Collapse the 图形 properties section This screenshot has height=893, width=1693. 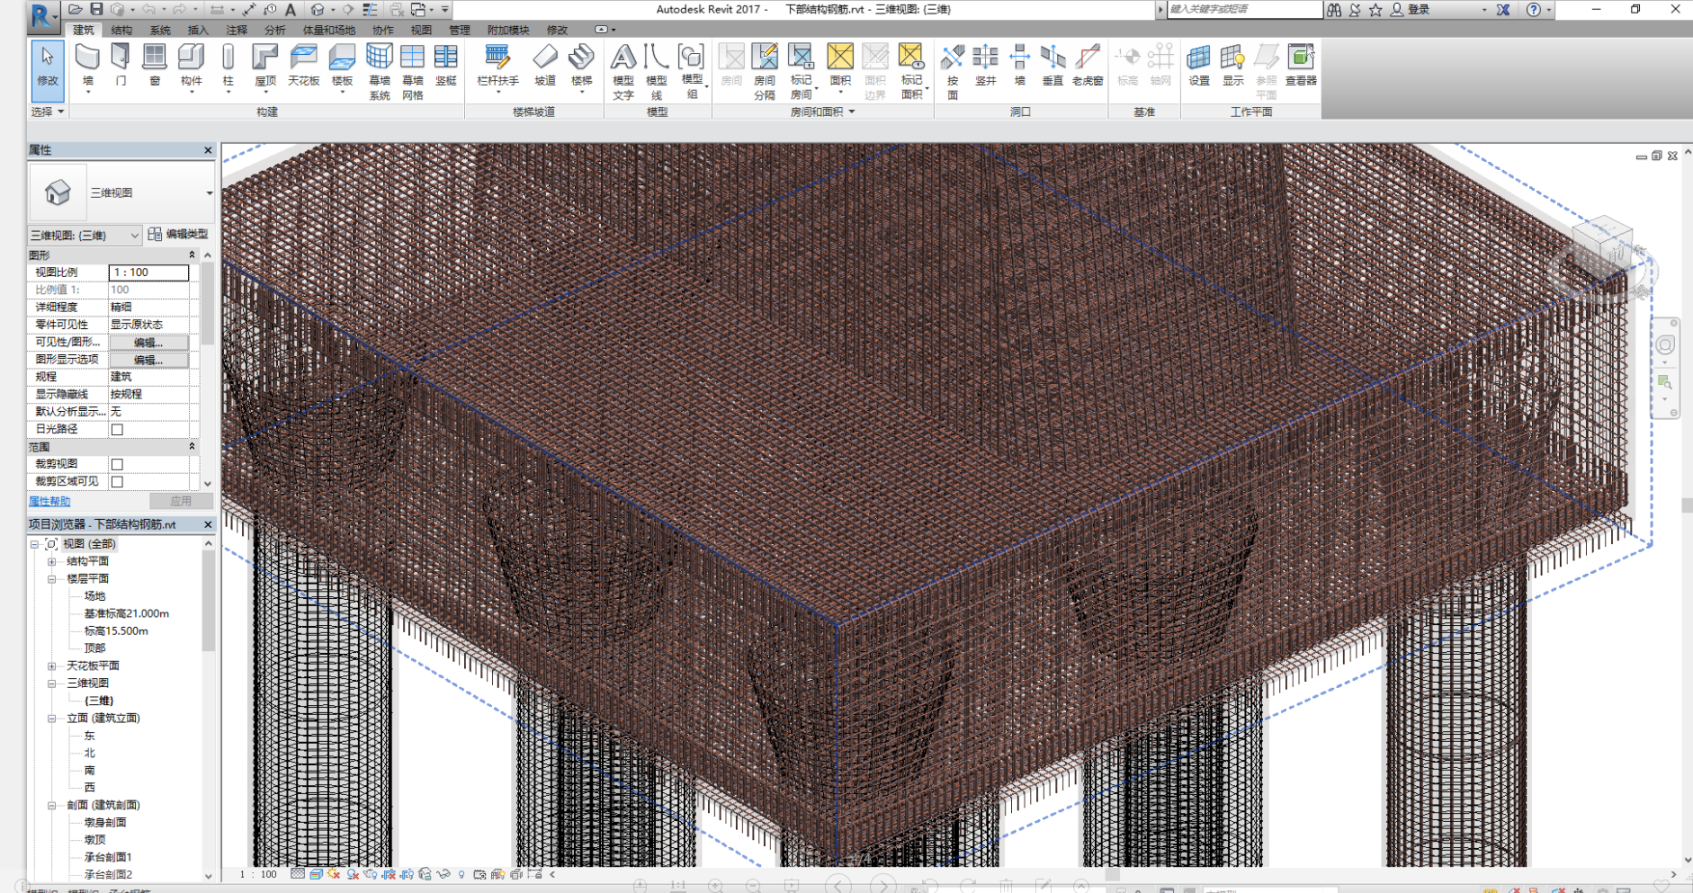click(192, 256)
